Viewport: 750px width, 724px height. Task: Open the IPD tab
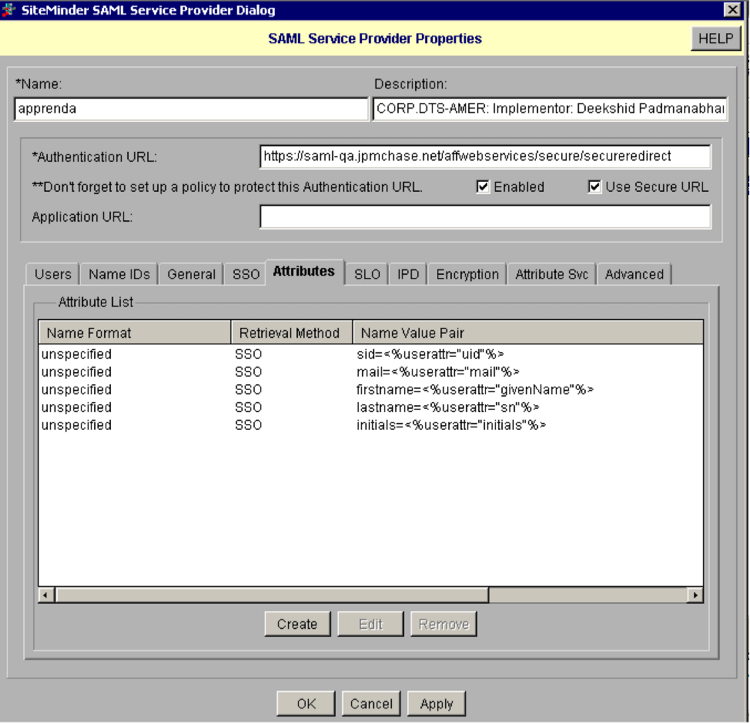408,274
